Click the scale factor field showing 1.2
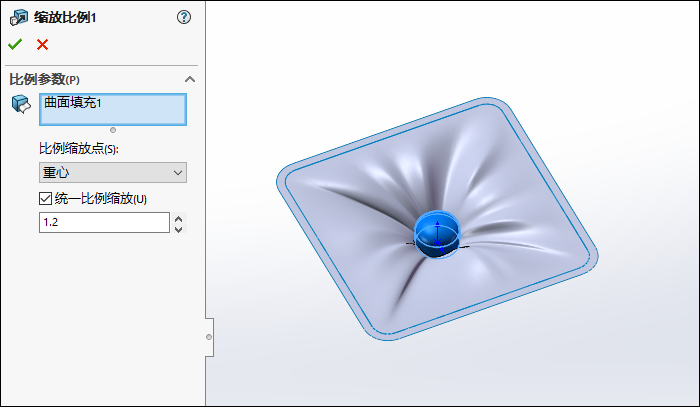 coord(104,222)
